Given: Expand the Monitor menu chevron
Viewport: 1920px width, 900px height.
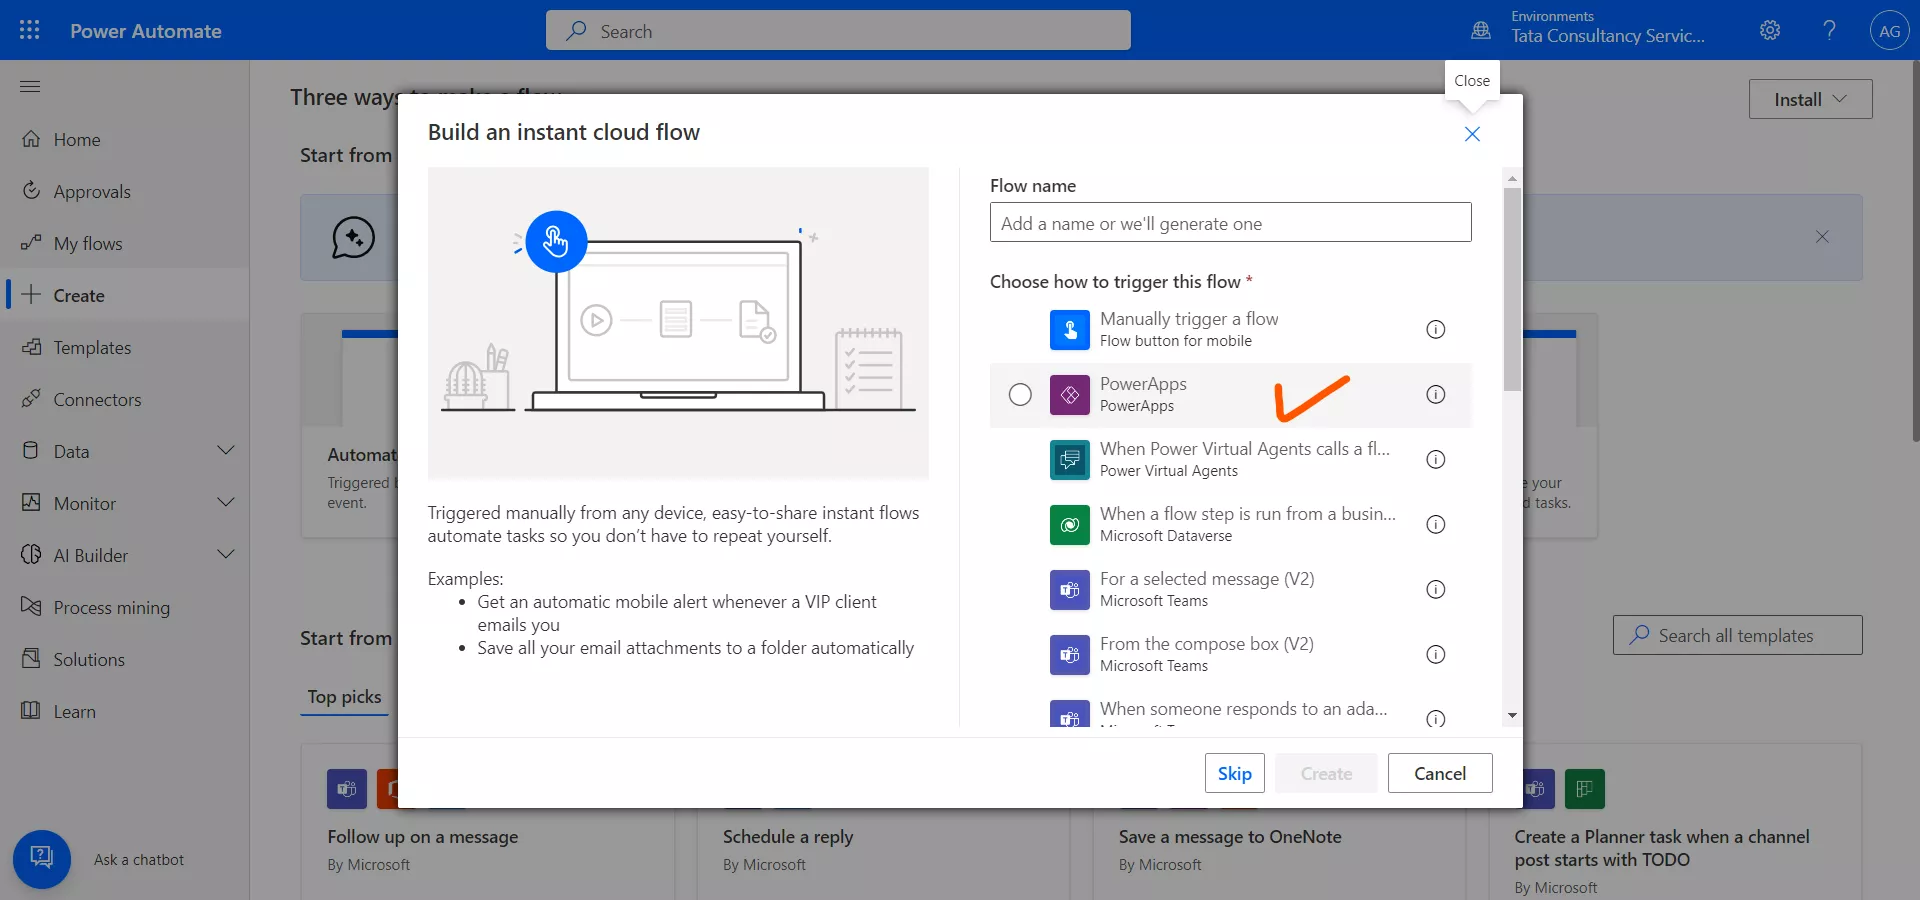Looking at the screenshot, I should point(226,502).
